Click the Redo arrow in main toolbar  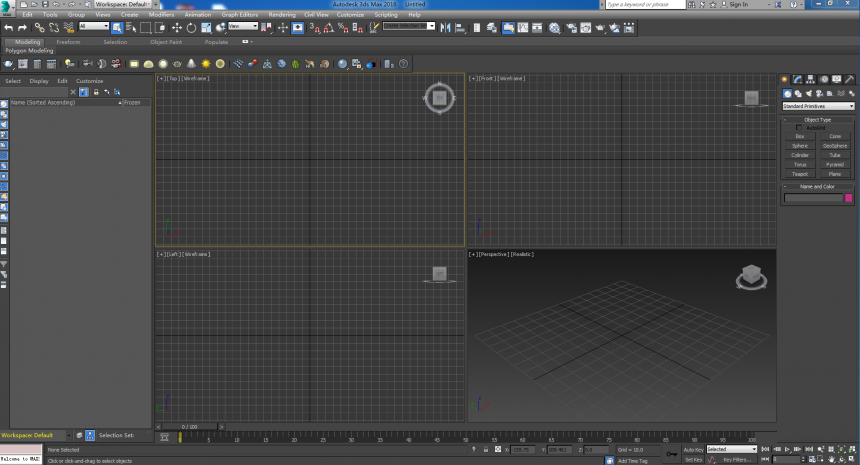click(22, 27)
